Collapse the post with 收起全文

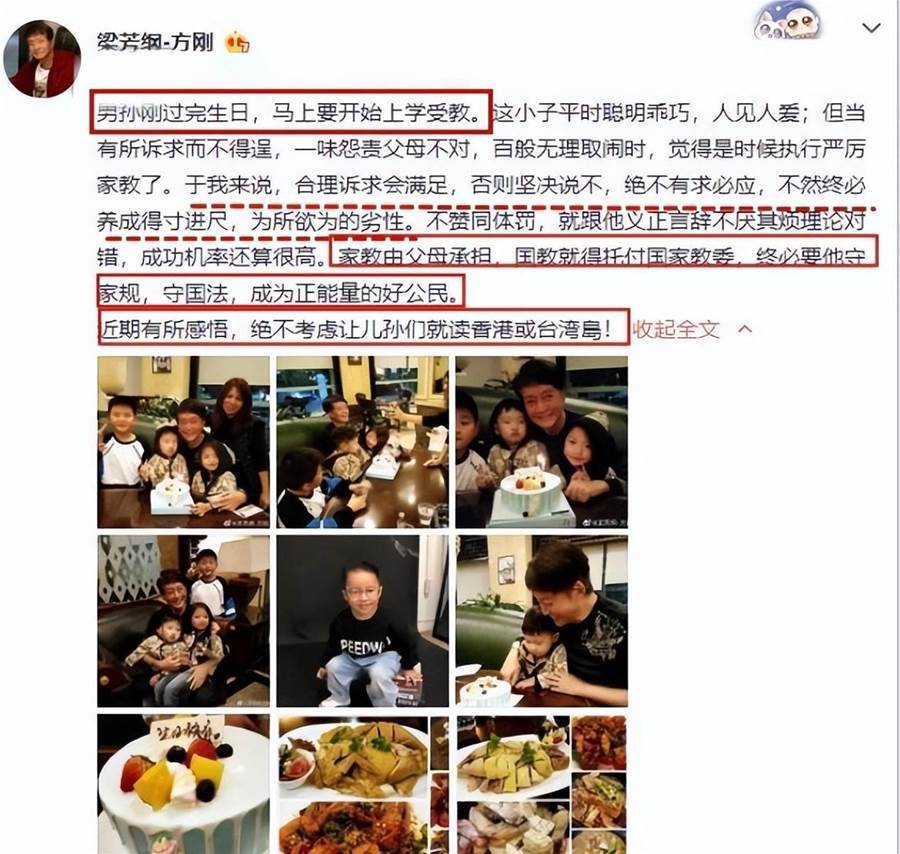click(676, 329)
